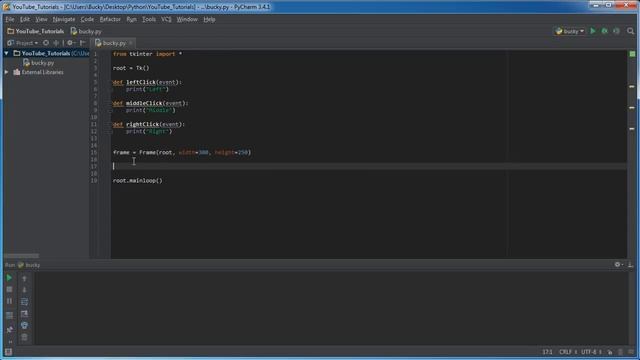Viewport: 640px width, 360px height.
Task: Open the Project view dropdown
Action: (x=22, y=43)
